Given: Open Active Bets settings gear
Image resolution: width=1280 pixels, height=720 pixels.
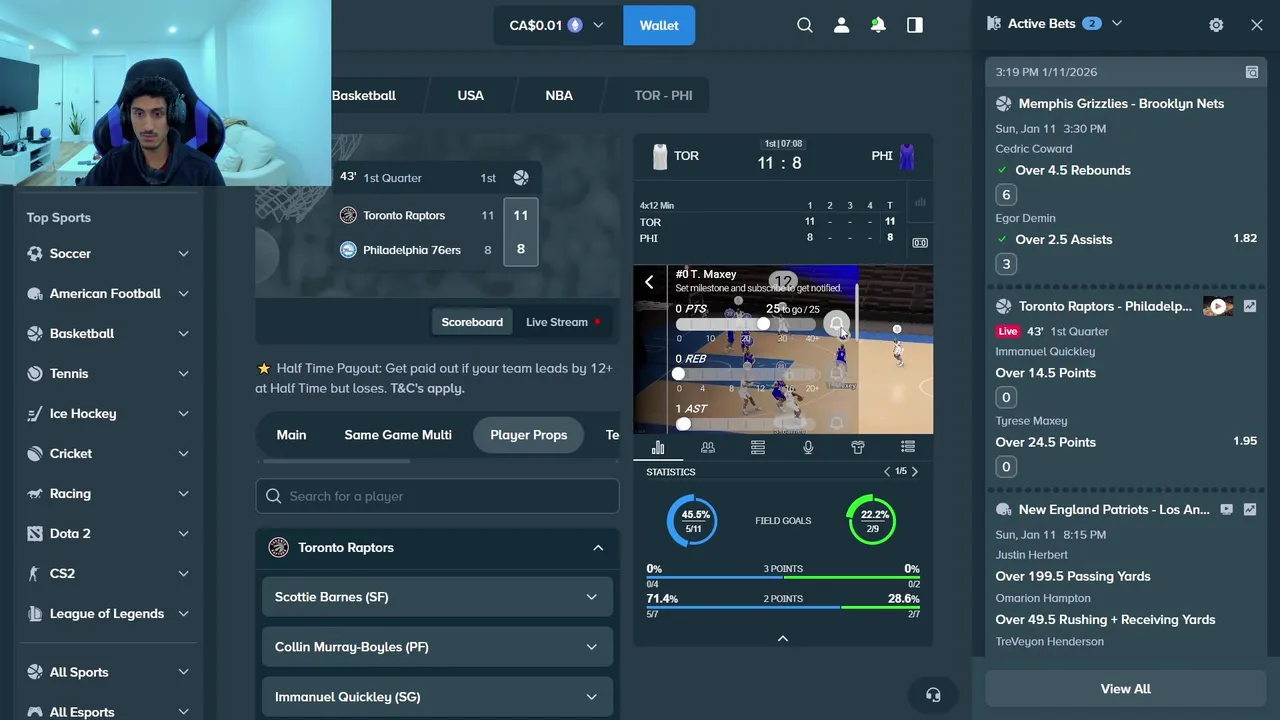Looking at the screenshot, I should [1216, 25].
